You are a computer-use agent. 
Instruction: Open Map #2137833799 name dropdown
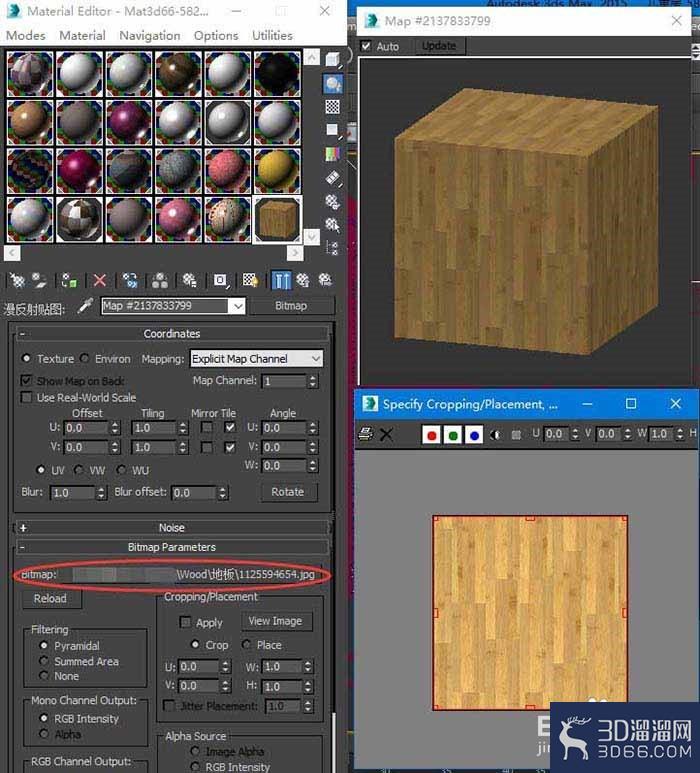click(x=238, y=306)
